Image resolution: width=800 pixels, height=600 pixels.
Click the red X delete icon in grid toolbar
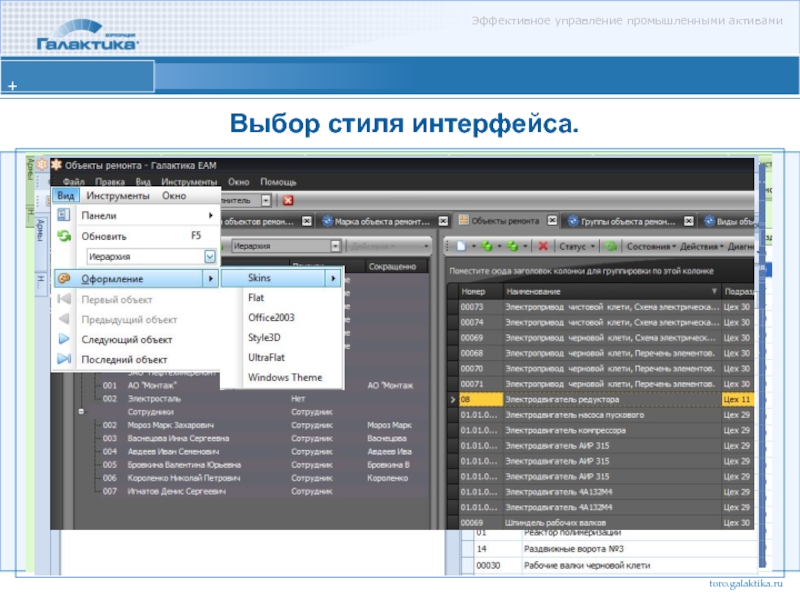click(542, 245)
